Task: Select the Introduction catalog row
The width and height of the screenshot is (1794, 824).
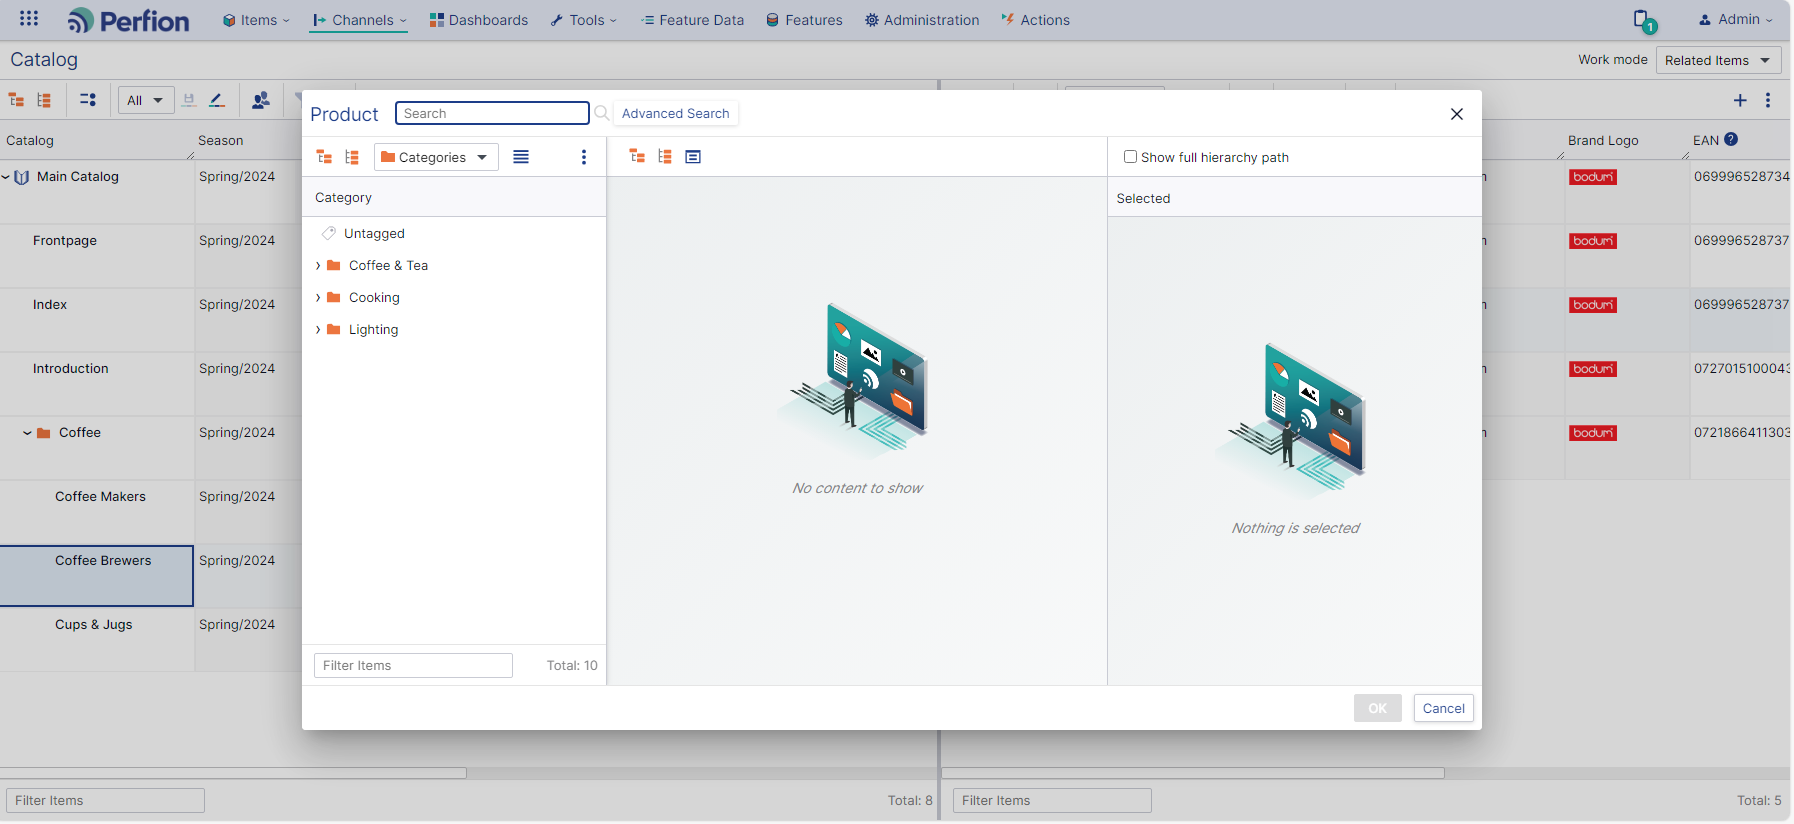Action: pos(97,384)
